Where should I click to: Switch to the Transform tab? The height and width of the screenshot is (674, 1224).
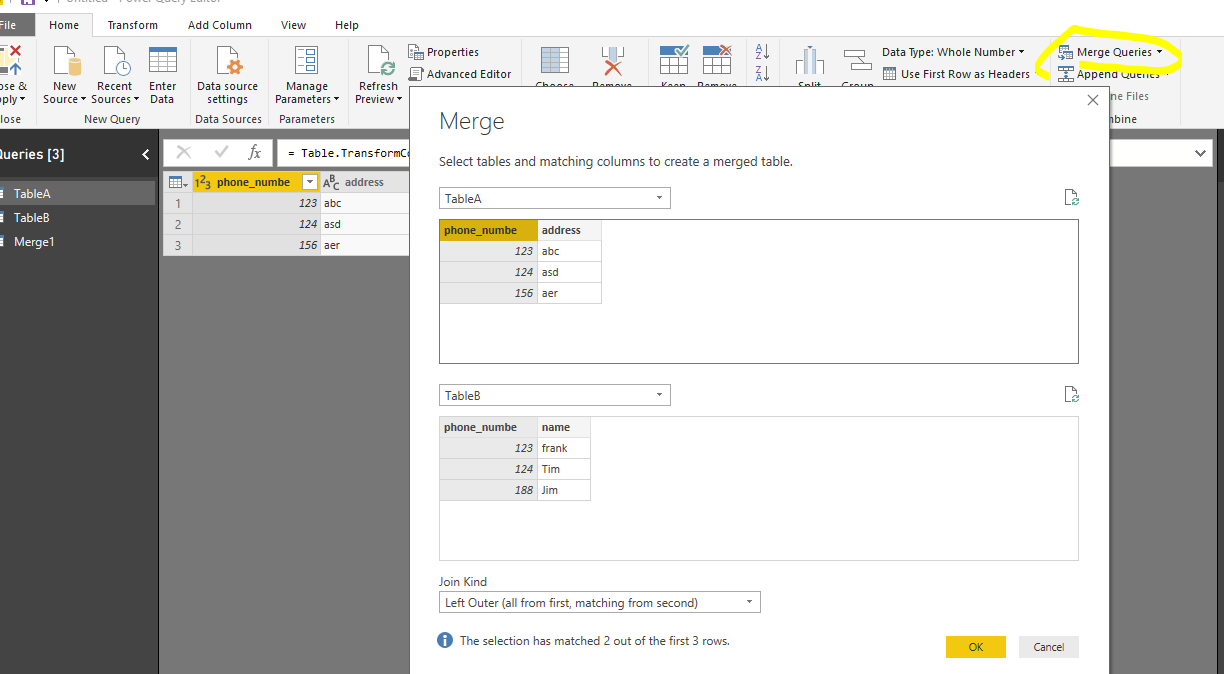tap(133, 25)
